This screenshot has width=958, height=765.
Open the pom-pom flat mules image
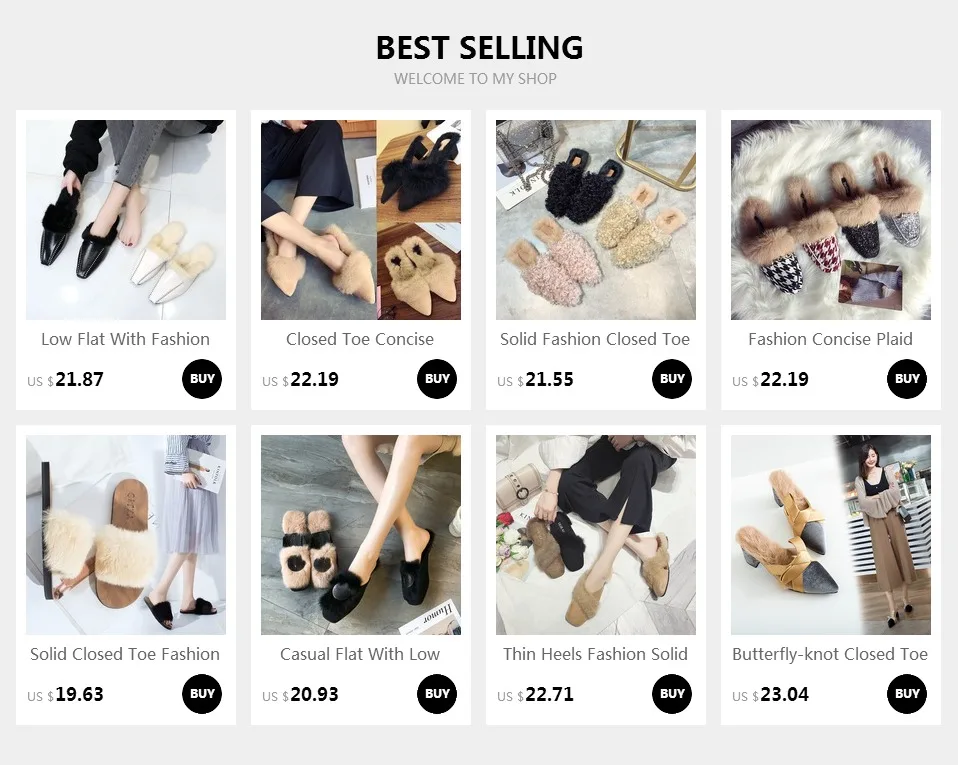pos(361,535)
